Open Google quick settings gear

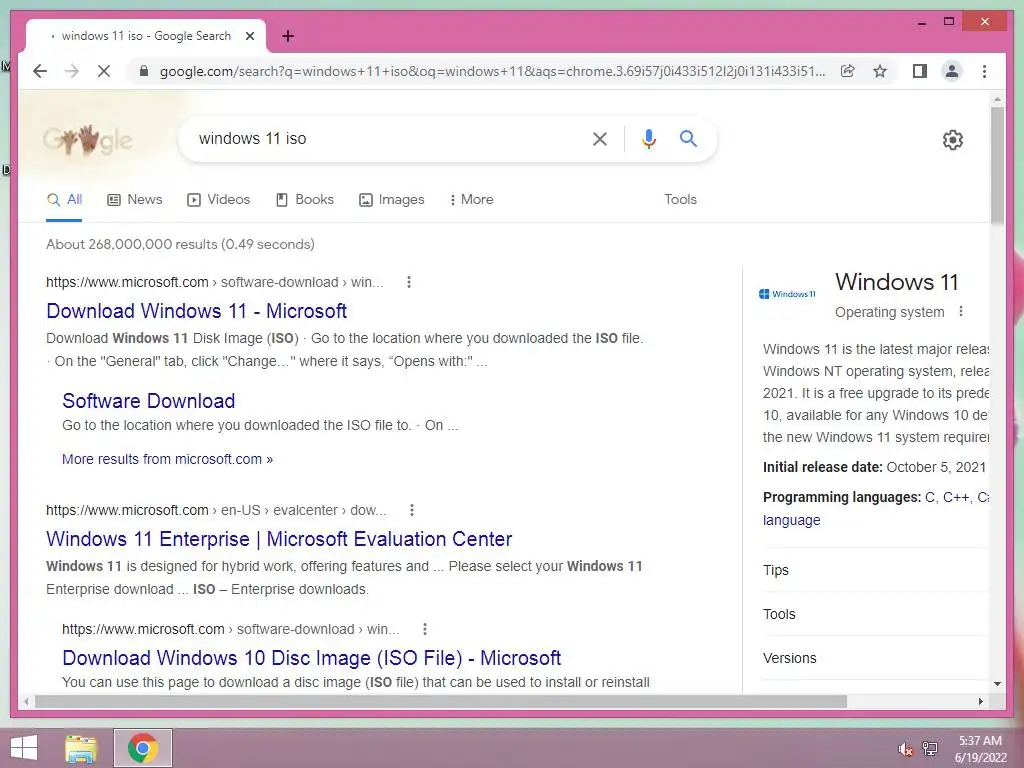(x=953, y=140)
